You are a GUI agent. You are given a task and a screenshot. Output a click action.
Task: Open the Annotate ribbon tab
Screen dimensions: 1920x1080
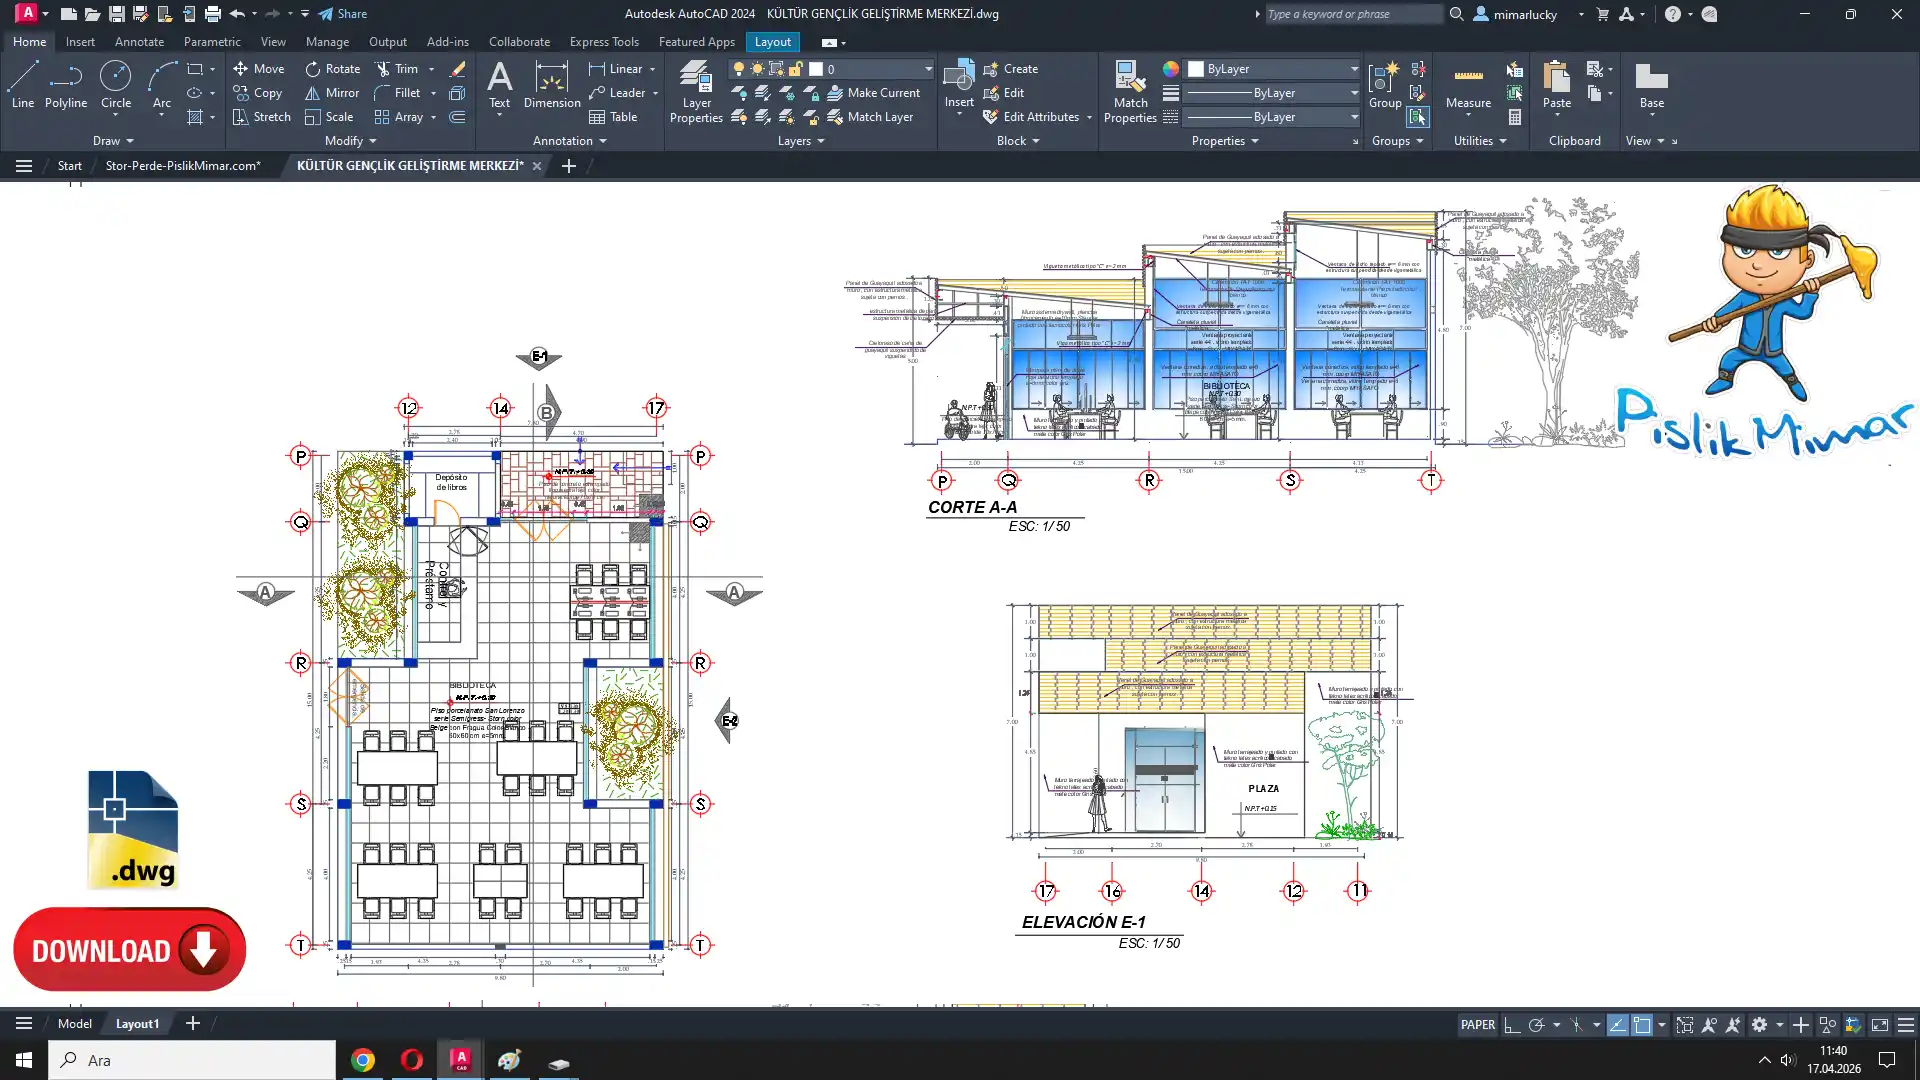(139, 42)
